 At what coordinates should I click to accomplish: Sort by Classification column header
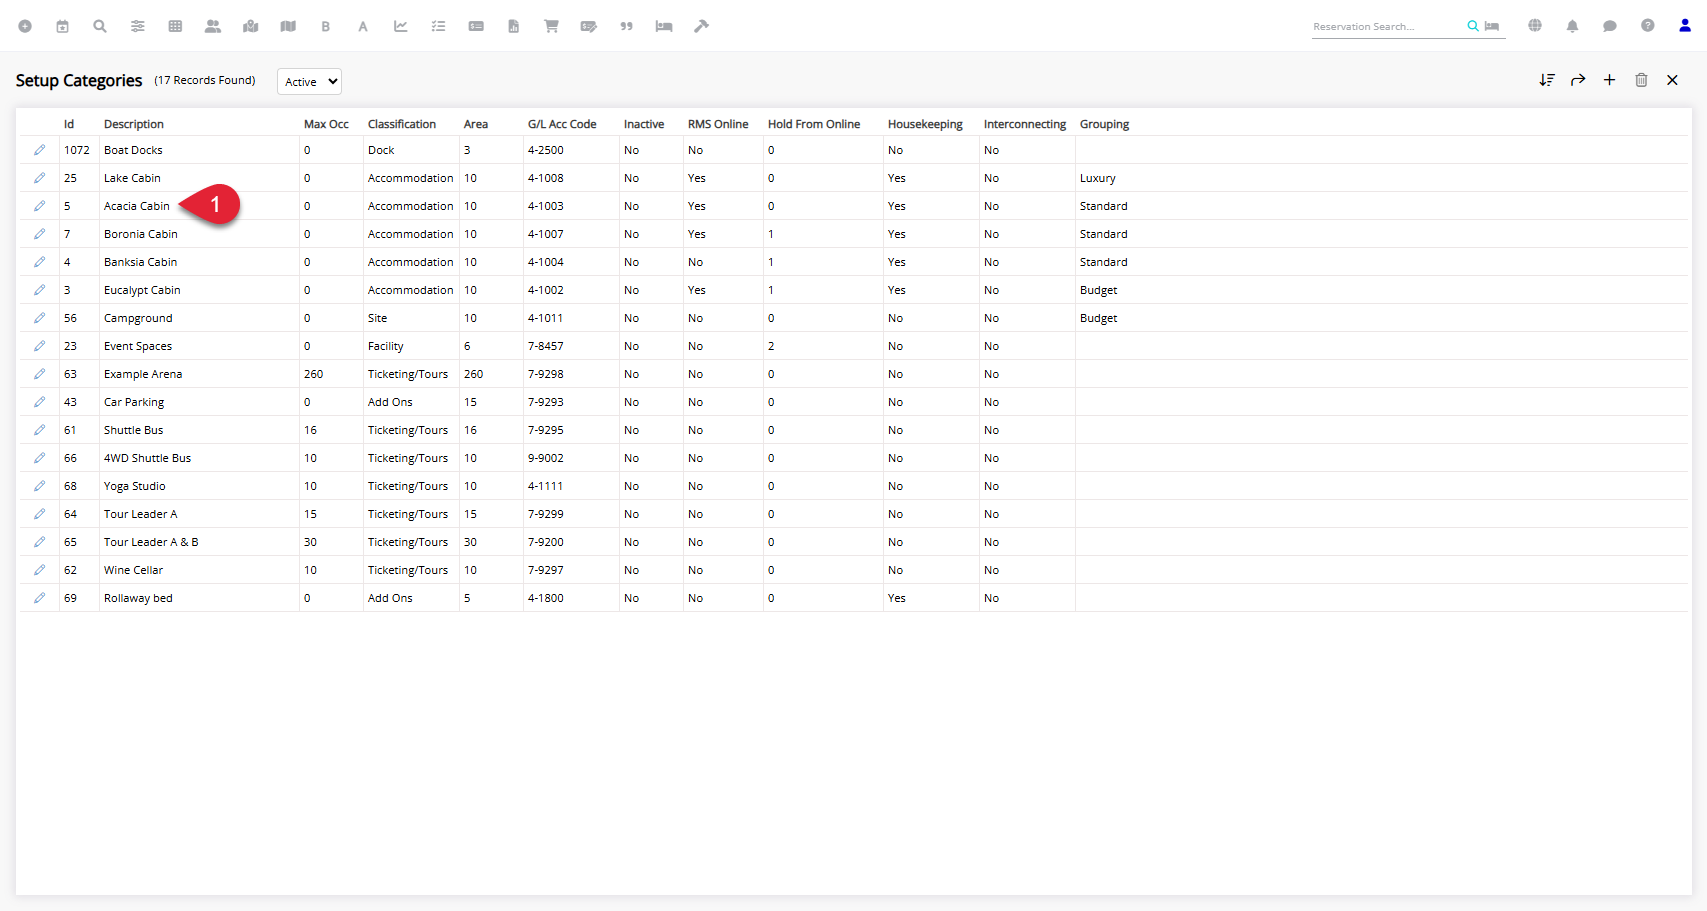(x=402, y=124)
